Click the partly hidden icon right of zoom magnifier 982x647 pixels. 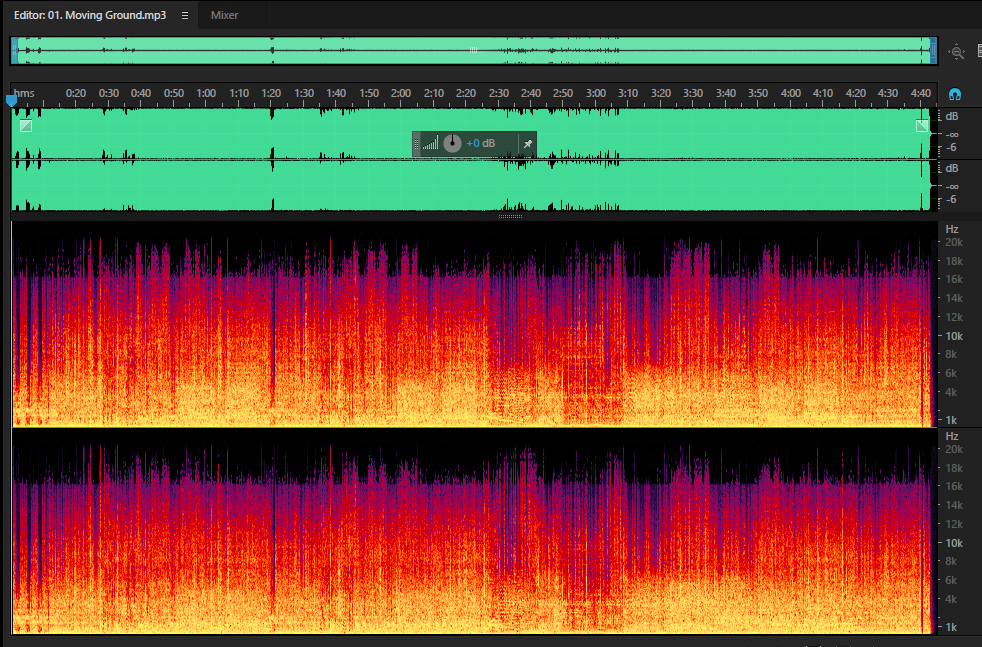[x=979, y=51]
